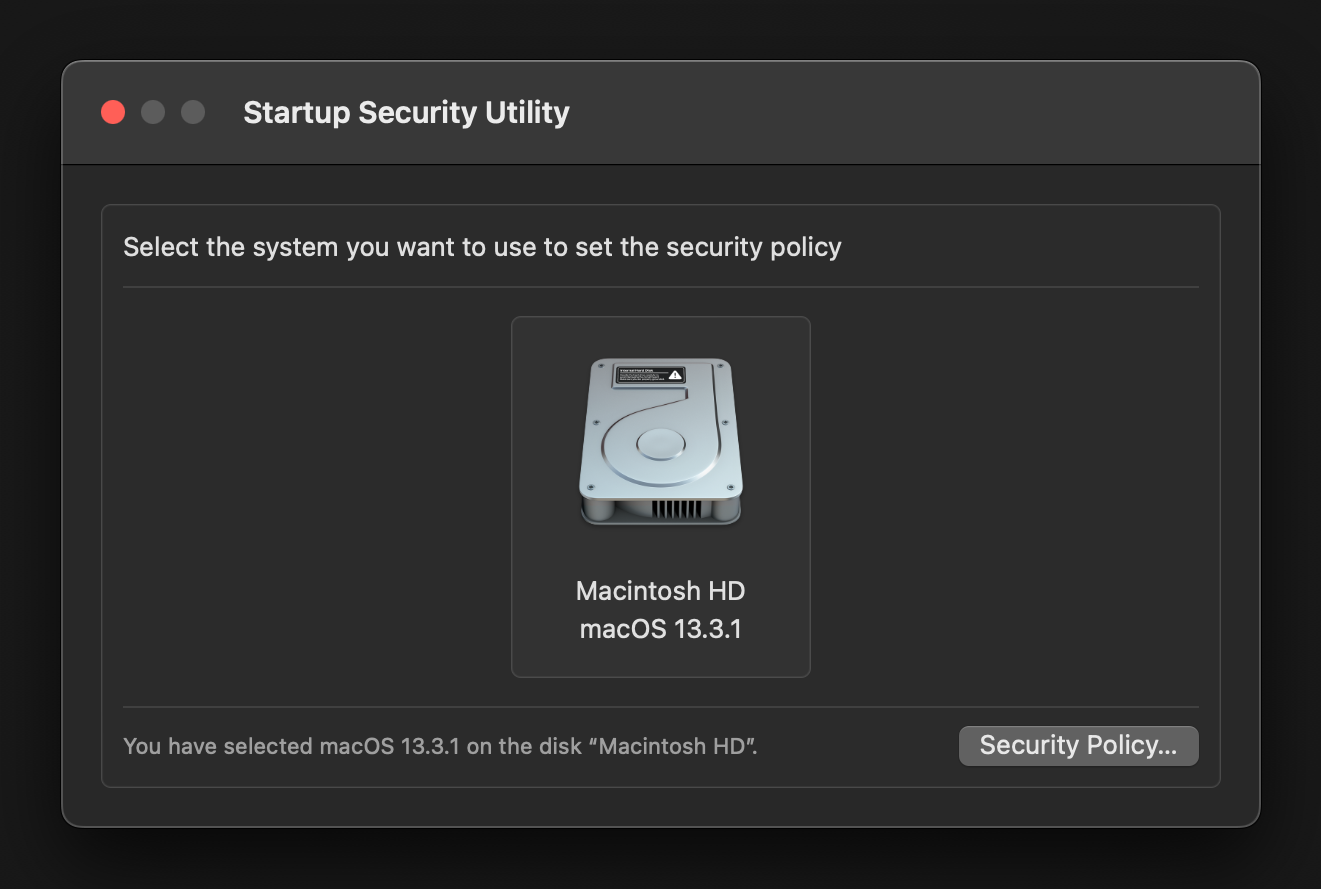Click the "macOS 13.3.1" version label under the disk

[661, 630]
